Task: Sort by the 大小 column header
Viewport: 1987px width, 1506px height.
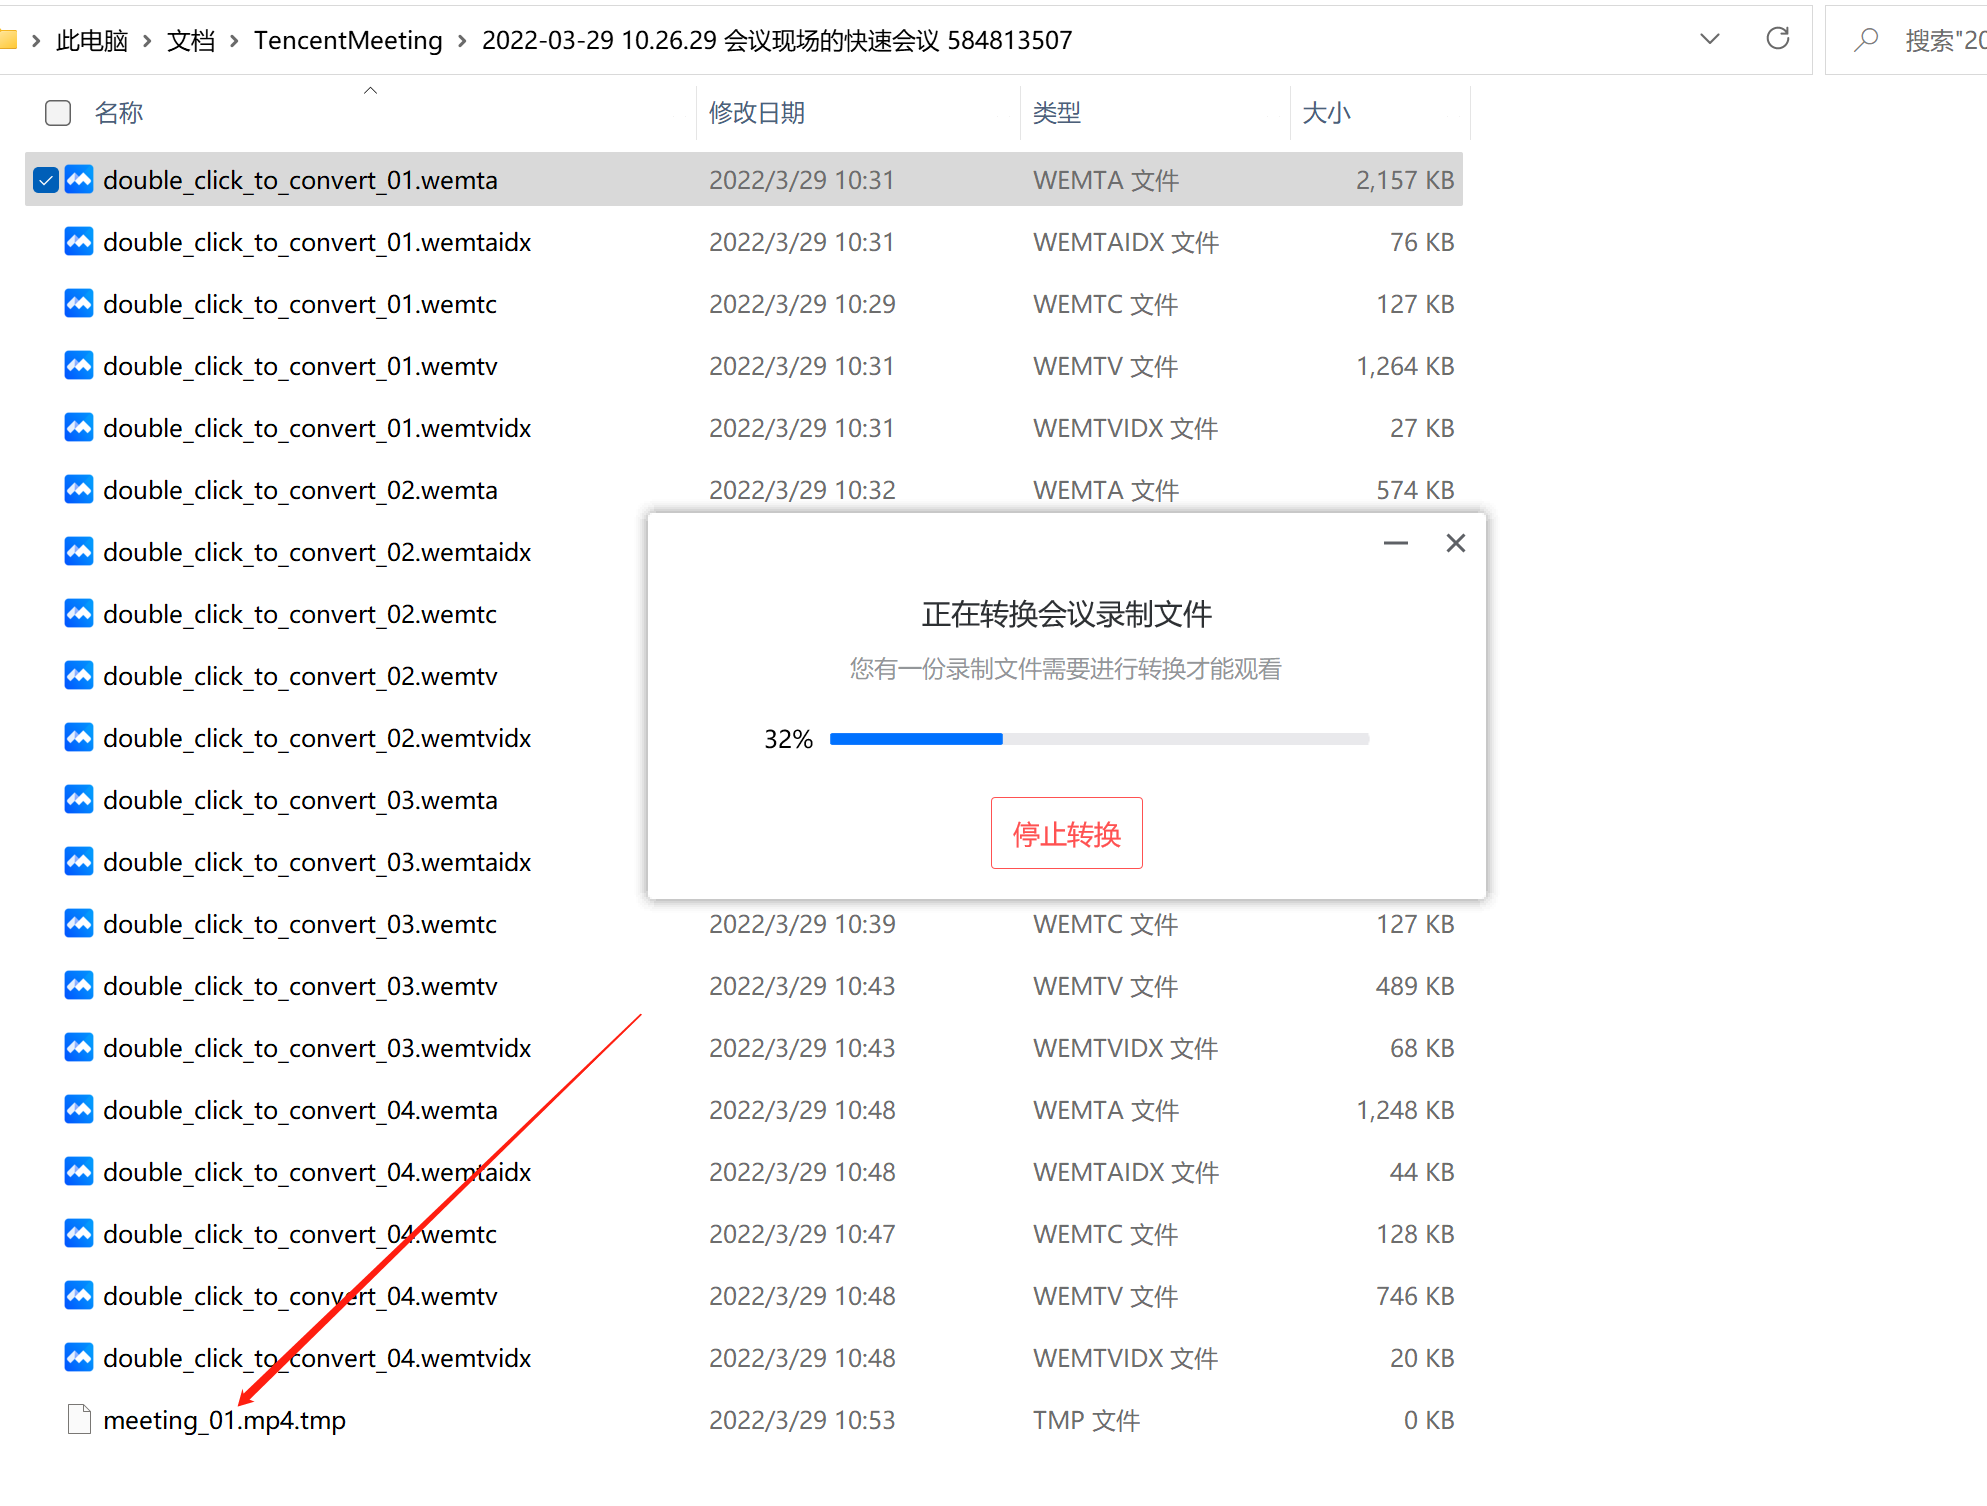Action: [x=1326, y=113]
